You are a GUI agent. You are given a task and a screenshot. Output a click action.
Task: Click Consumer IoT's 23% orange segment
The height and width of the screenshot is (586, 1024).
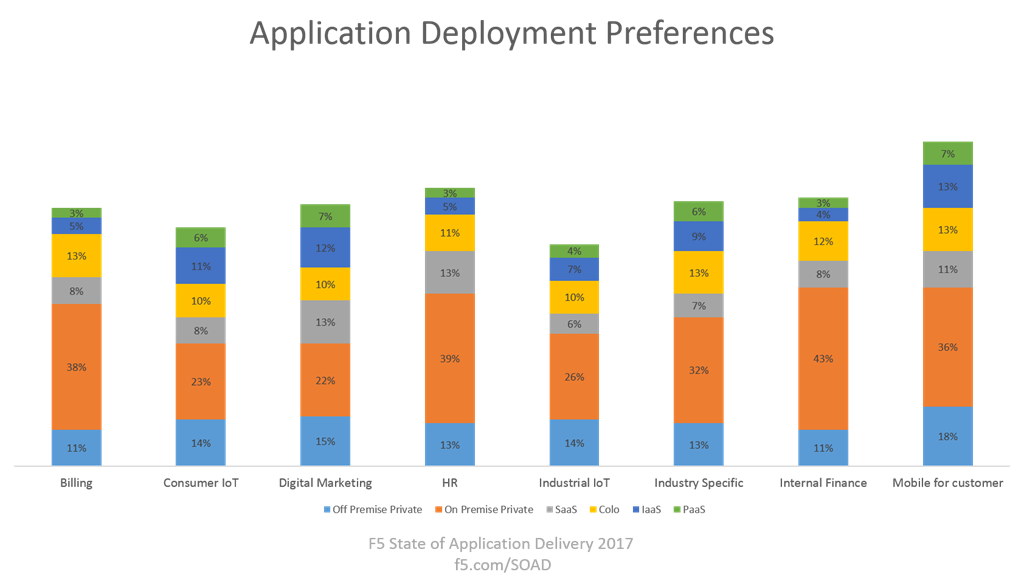coord(201,382)
